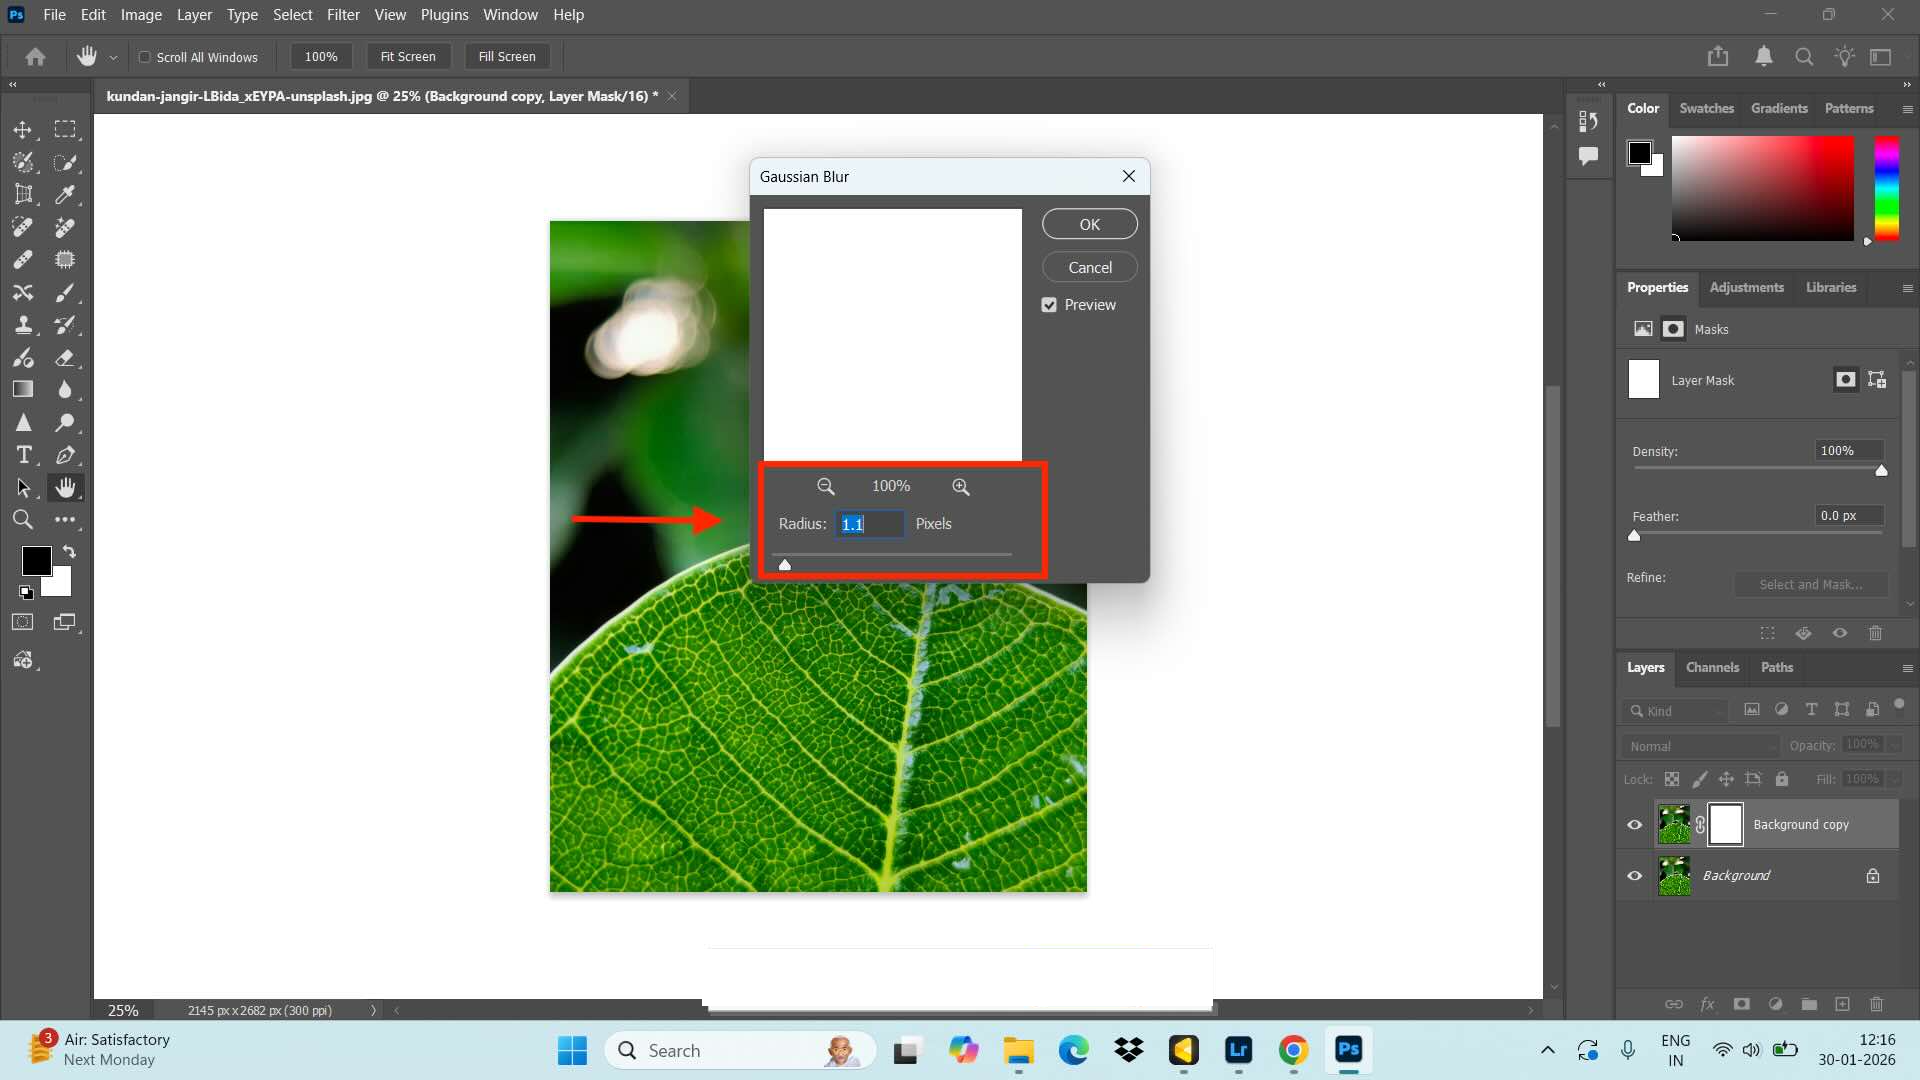This screenshot has height=1080, width=1920.
Task: Click the Add layer mask icon
Action: (x=1742, y=1005)
